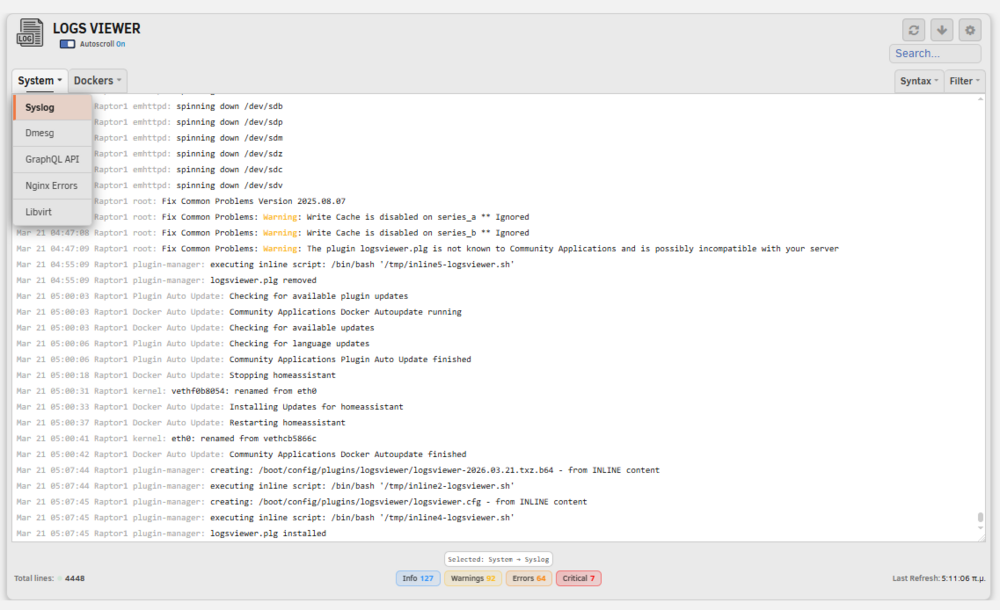The image size is (1000, 610).
Task: Click the Total lines 4448 text
Action: coord(50,578)
